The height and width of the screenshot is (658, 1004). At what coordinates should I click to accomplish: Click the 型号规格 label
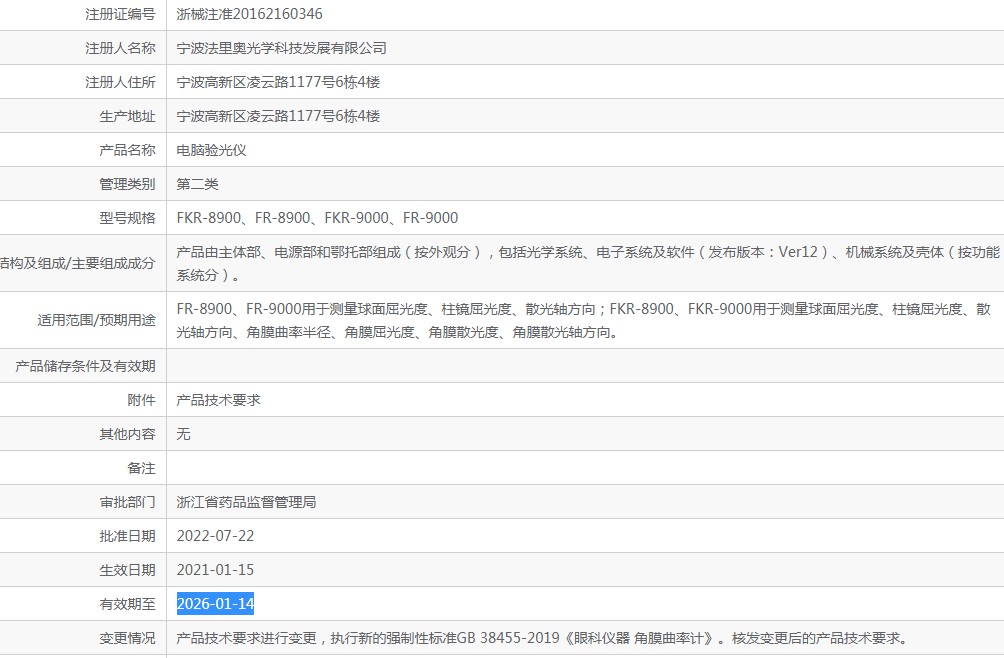[127, 218]
